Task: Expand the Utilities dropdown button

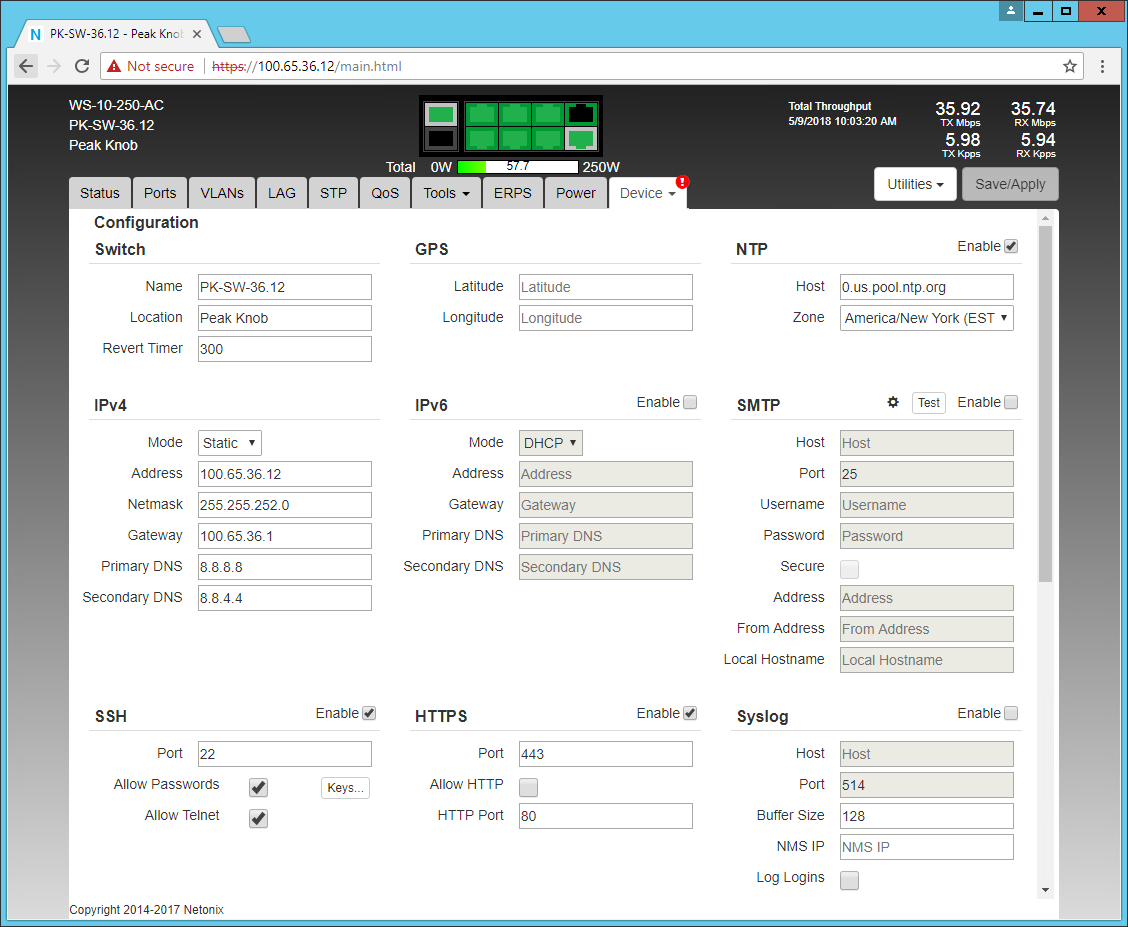Action: pos(915,184)
